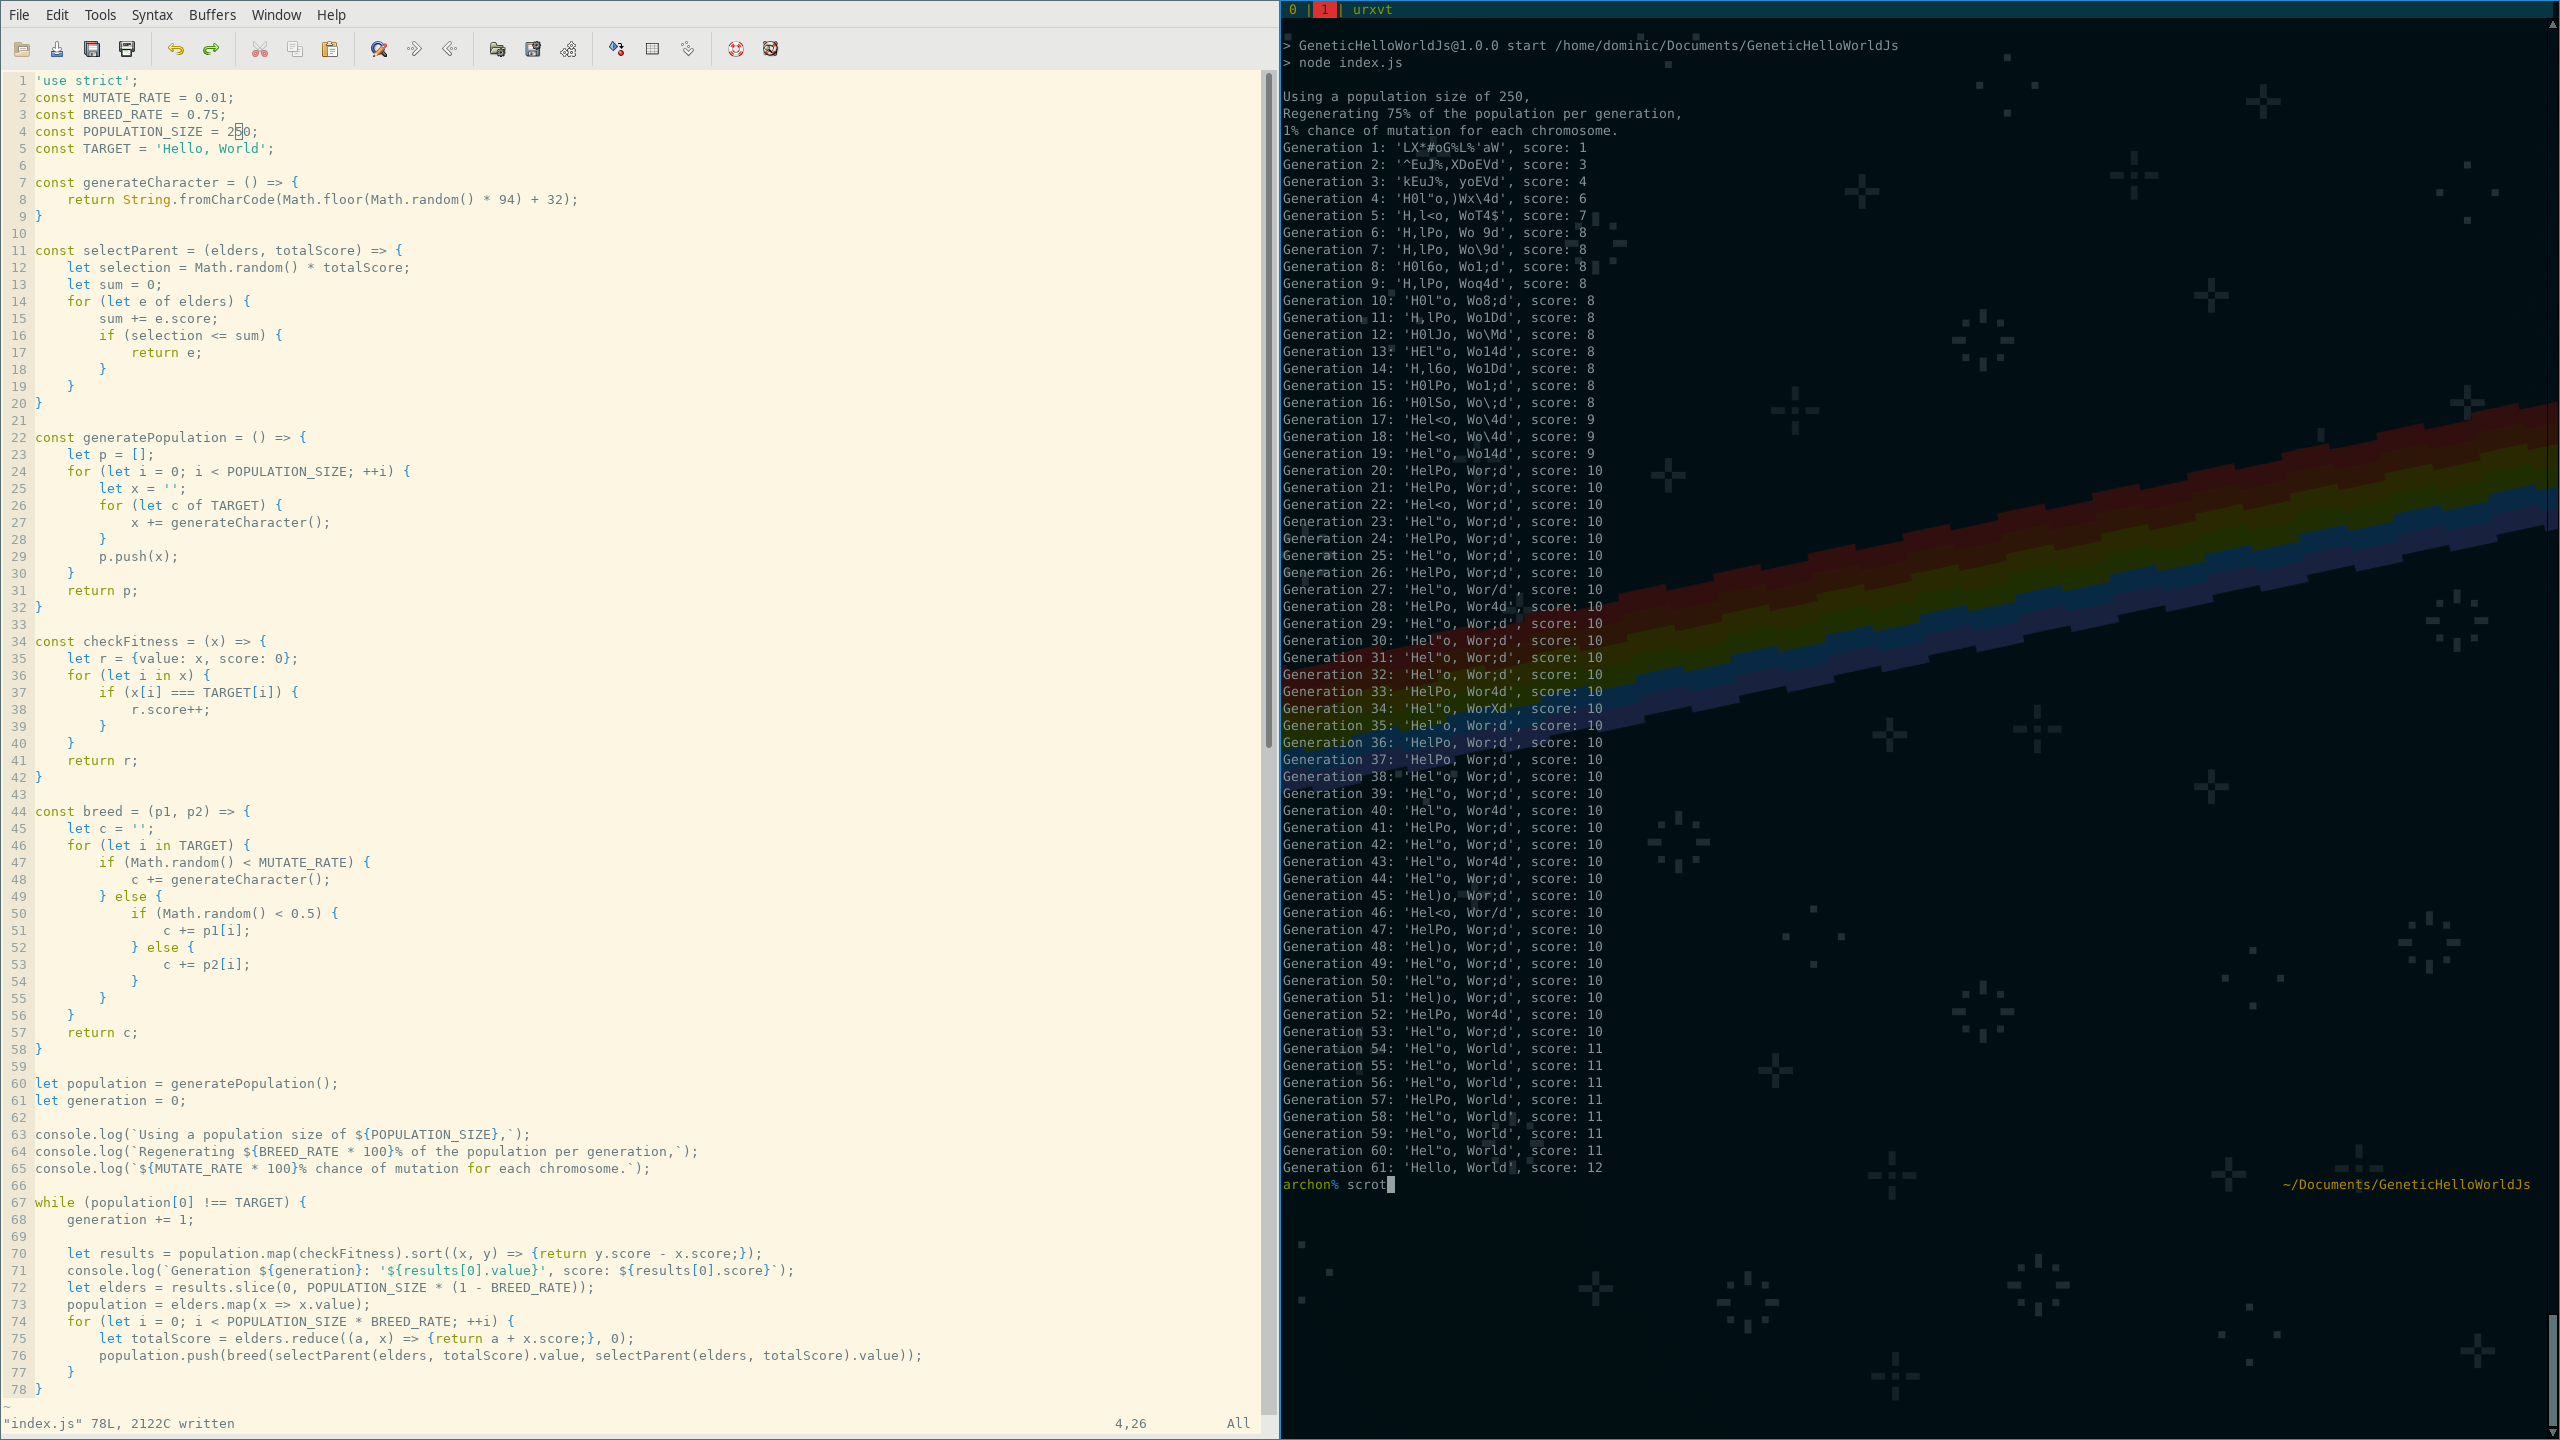Click 'Generation 61: Hello, World' output line
The image size is (2560, 1440).
coord(1442,1168)
